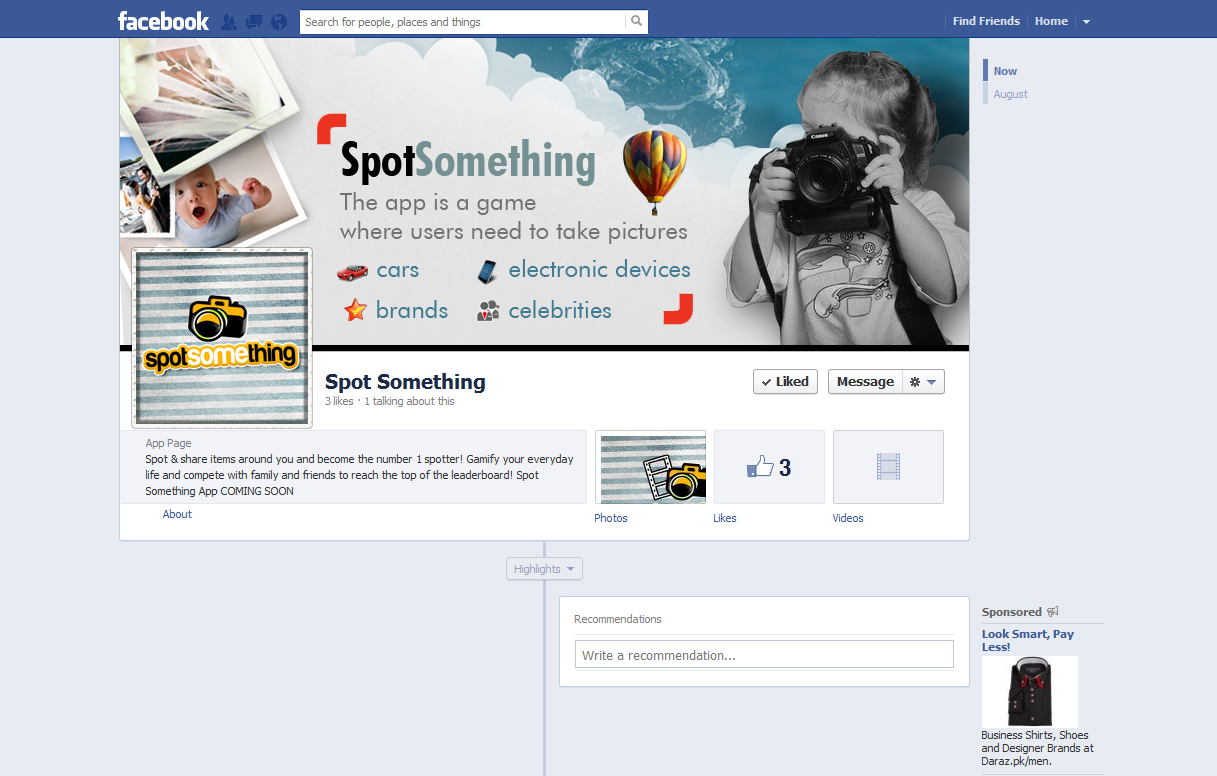Screen dimensions: 1217x776
Task: Click the megaphone icon beside Sponsored
Action: tap(1050, 611)
